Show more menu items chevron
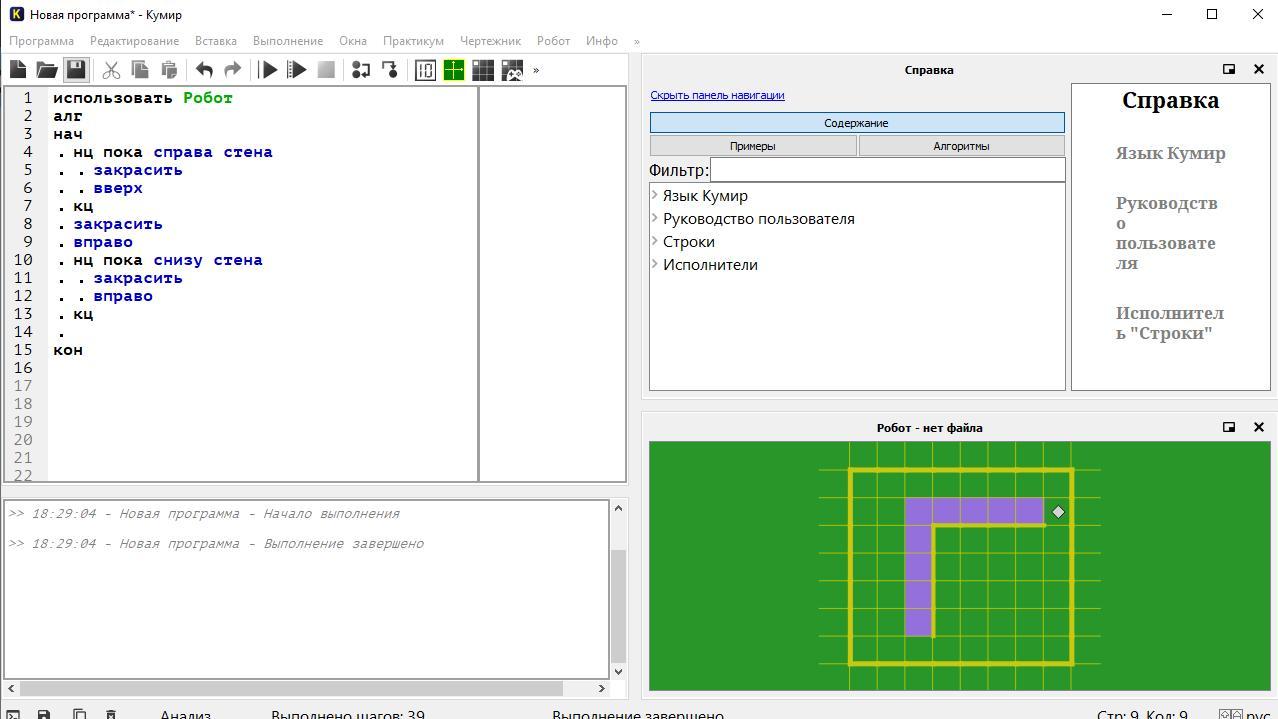 [637, 41]
